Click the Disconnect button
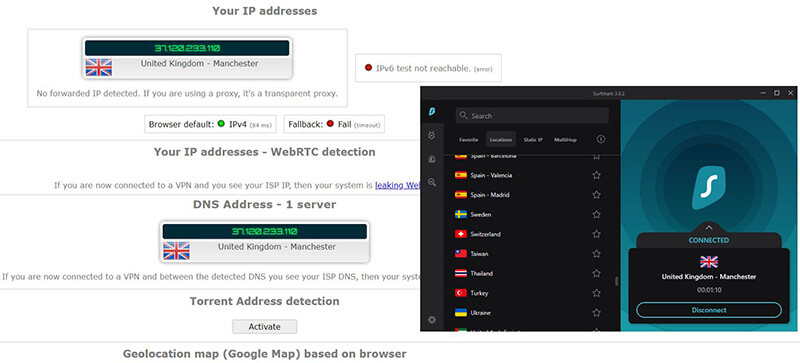 (x=709, y=310)
